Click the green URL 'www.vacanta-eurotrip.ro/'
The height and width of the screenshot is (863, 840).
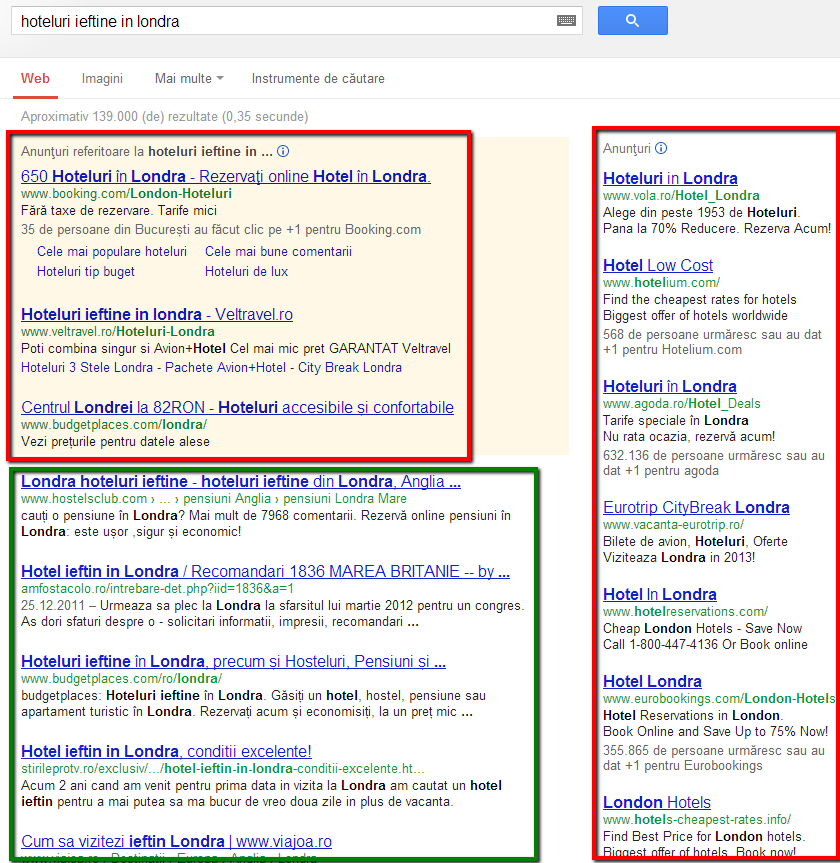click(x=674, y=525)
